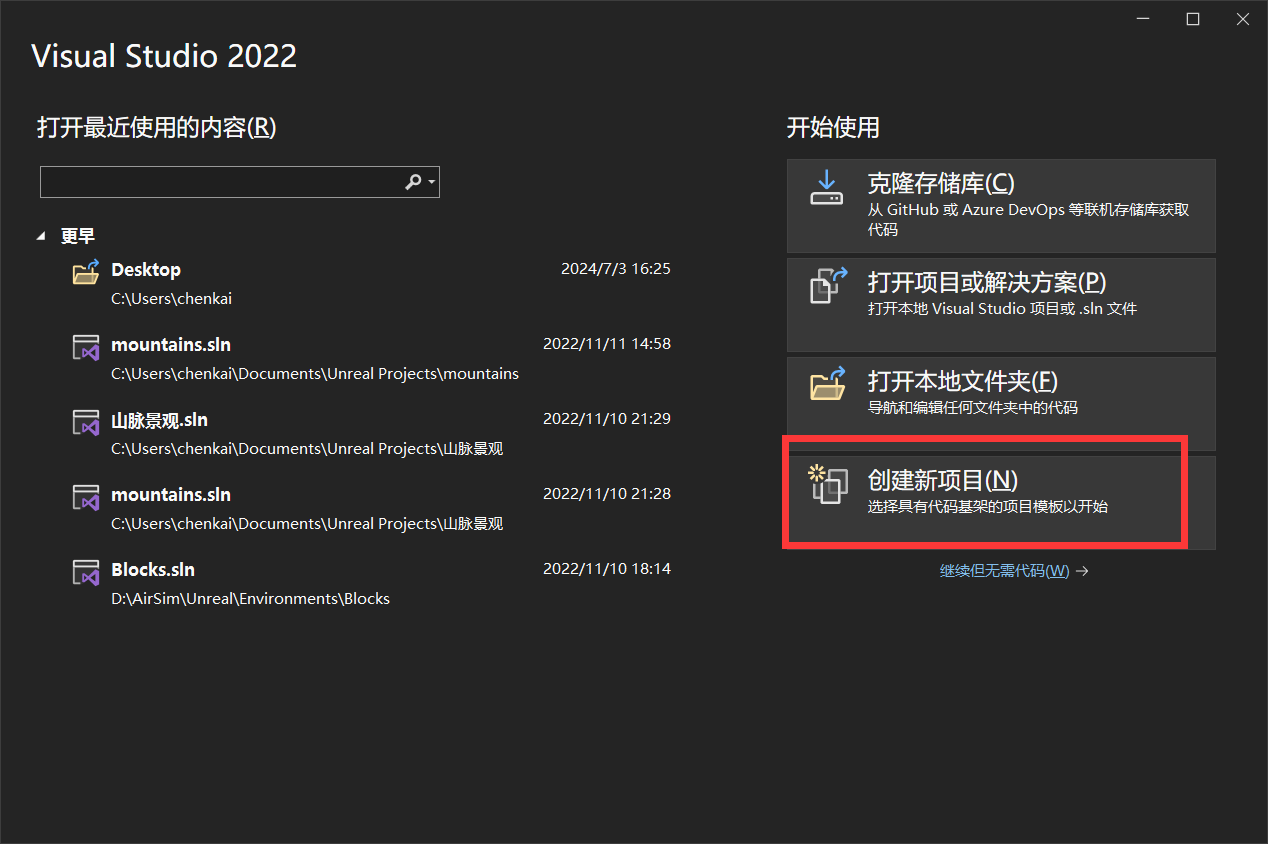Image resolution: width=1268 pixels, height=844 pixels.
Task: Maximize the Visual Studio window
Action: tap(1193, 19)
